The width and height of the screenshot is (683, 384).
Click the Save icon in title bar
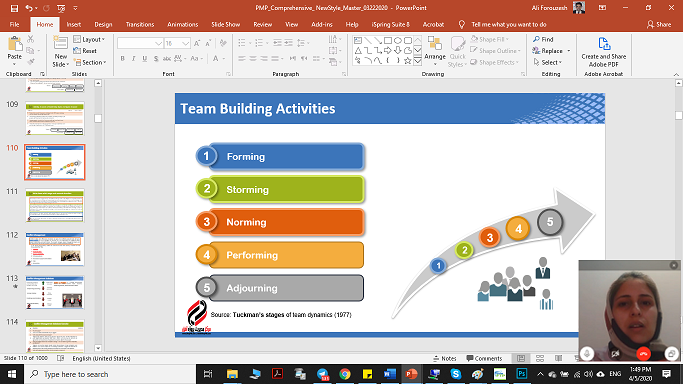tap(14, 8)
